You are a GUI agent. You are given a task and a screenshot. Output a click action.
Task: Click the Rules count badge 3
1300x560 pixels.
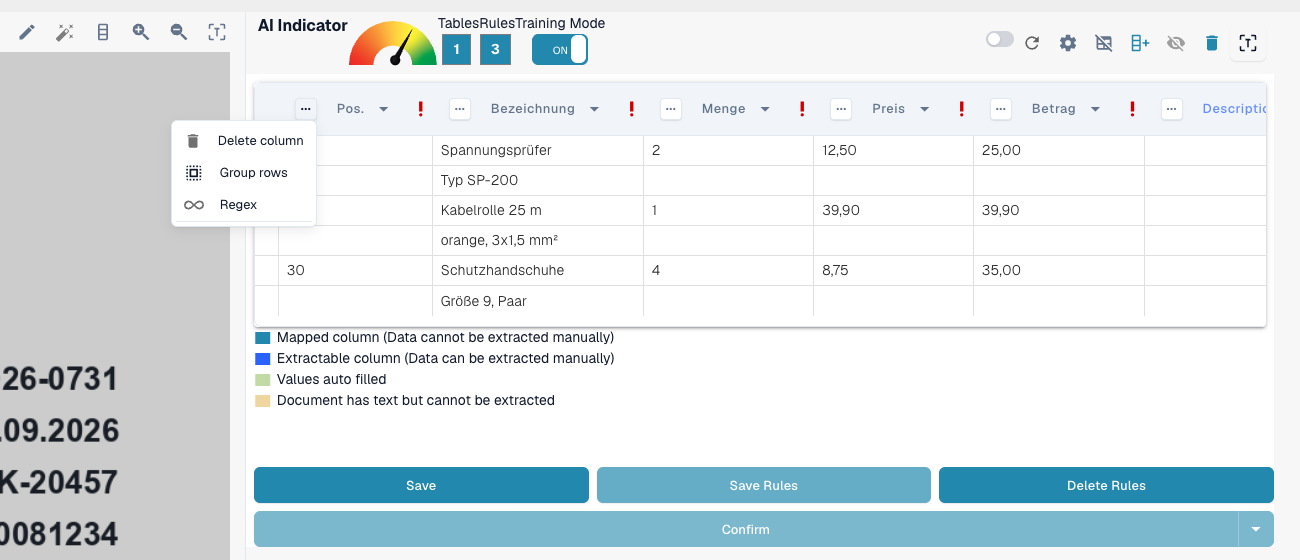pyautogui.click(x=495, y=49)
